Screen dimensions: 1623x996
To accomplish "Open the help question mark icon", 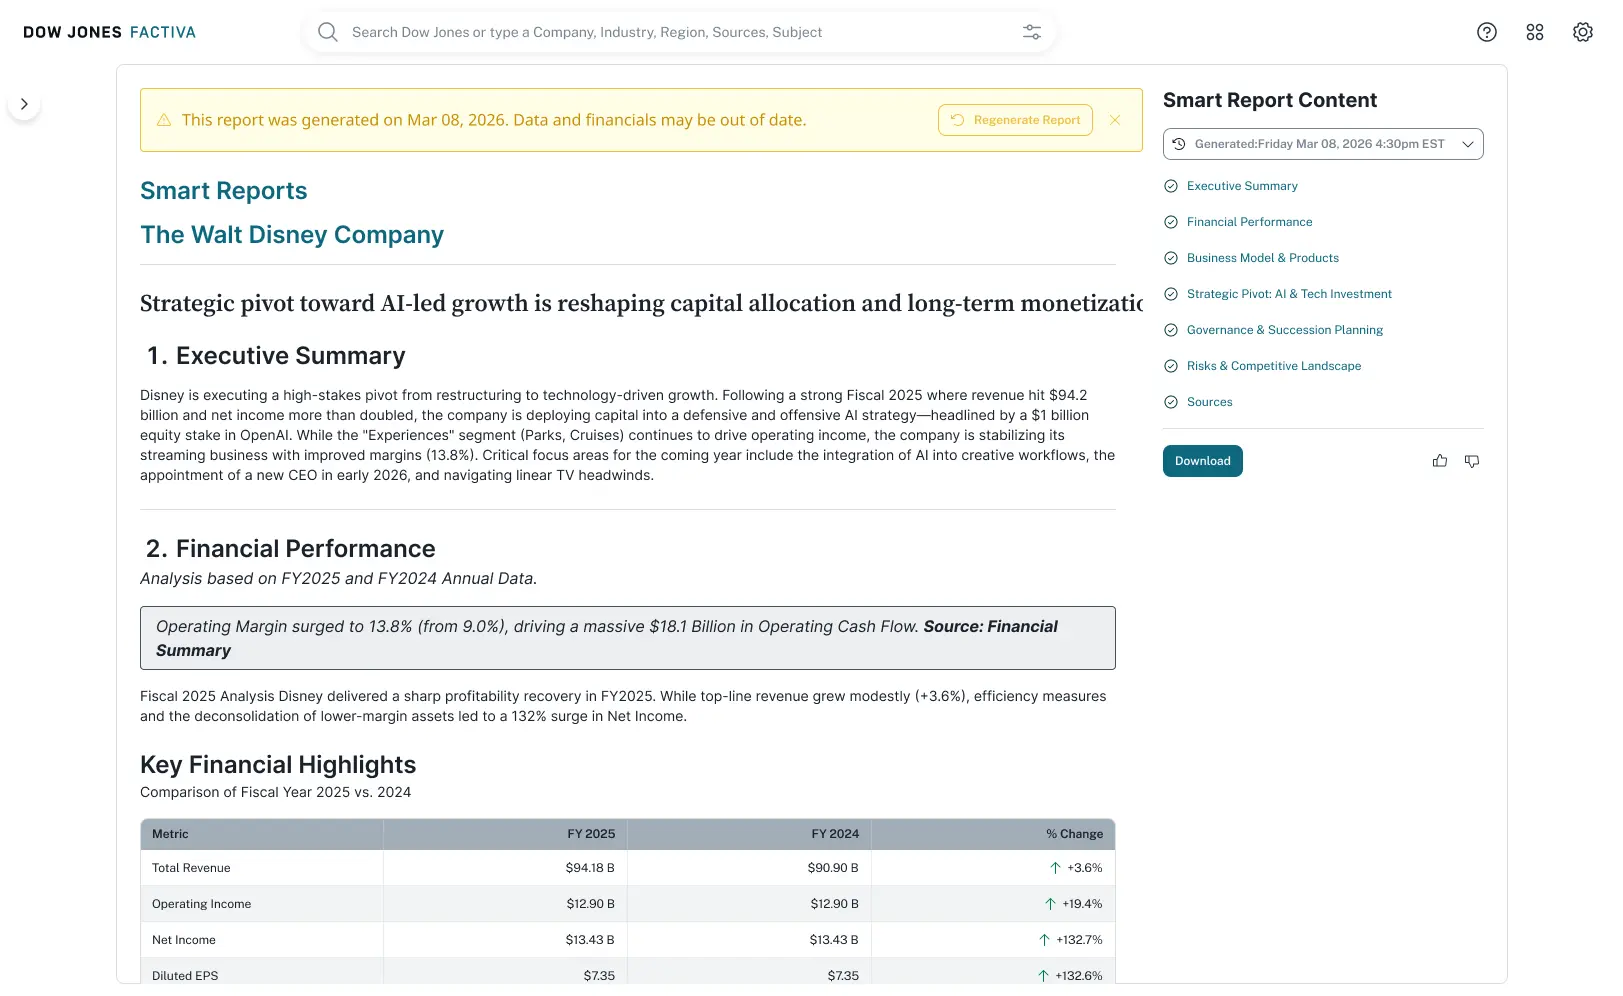I will pos(1487,32).
